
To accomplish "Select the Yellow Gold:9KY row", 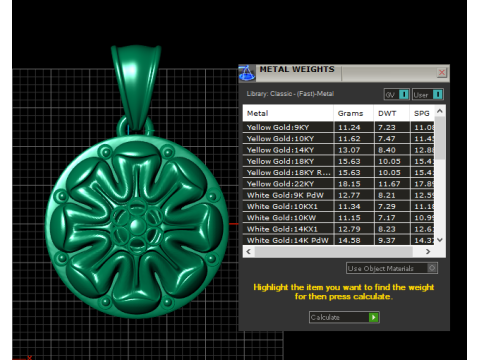I will point(339,127).
